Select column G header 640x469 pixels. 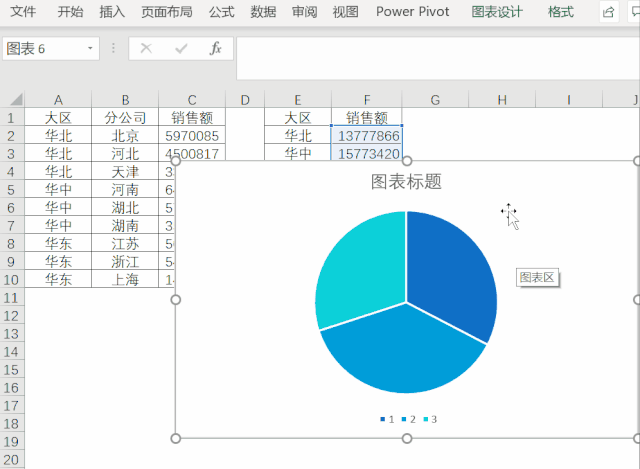click(x=435, y=100)
